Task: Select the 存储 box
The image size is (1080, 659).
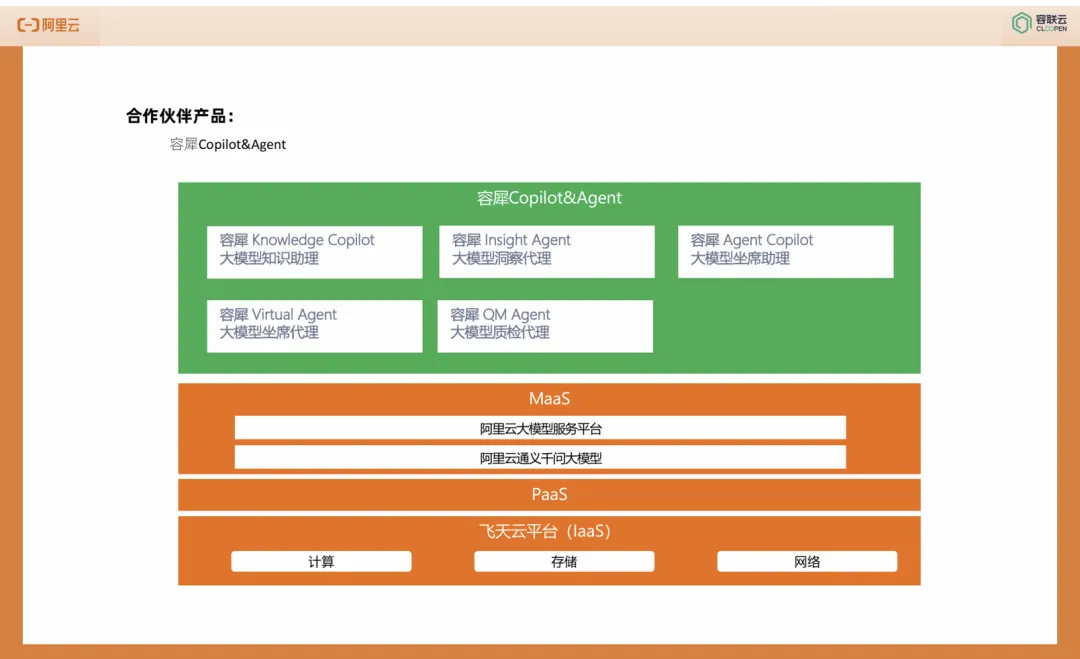Action: (x=564, y=562)
